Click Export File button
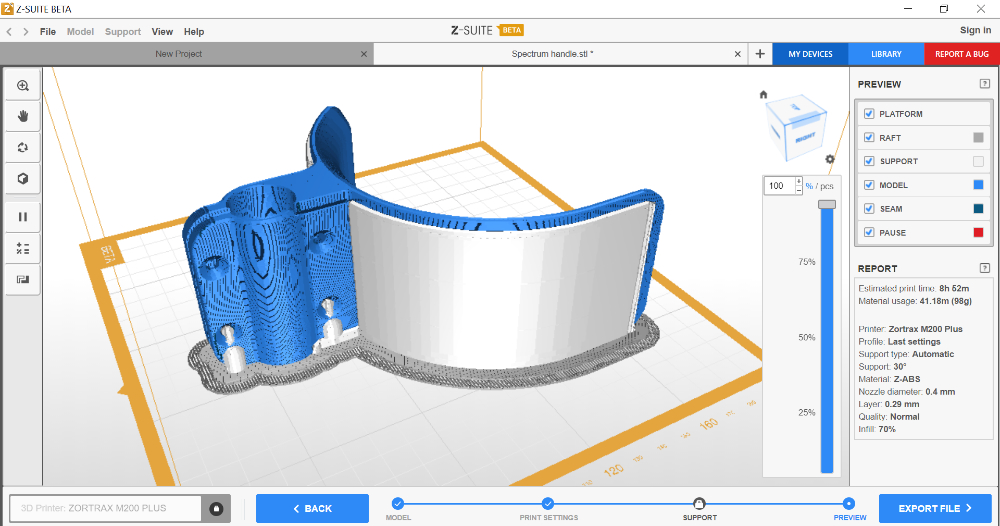 tap(935, 508)
